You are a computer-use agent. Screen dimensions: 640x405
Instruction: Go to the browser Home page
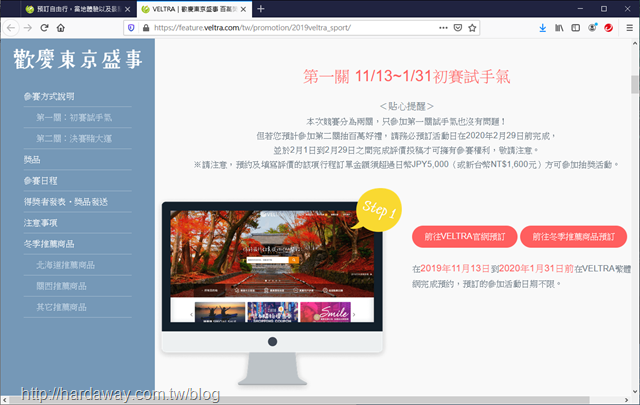[x=61, y=28]
